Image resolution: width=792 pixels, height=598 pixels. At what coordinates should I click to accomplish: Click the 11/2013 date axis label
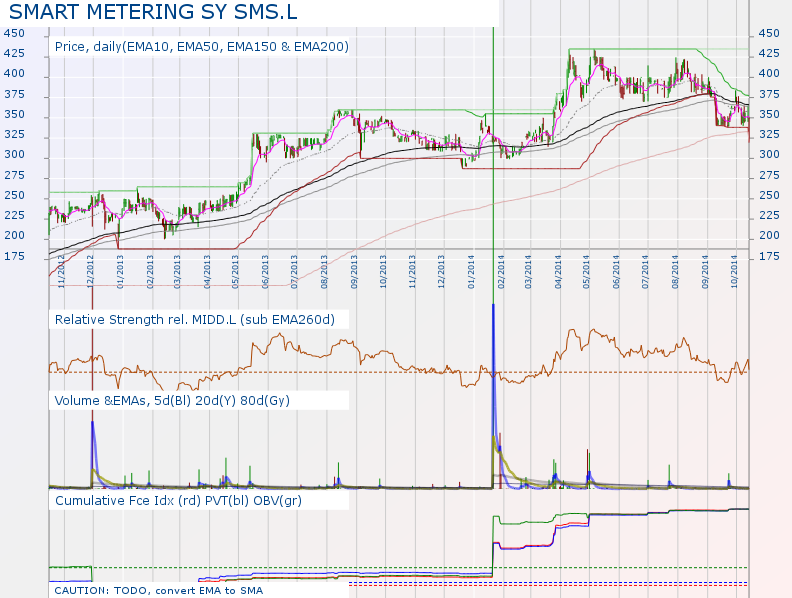click(x=412, y=272)
